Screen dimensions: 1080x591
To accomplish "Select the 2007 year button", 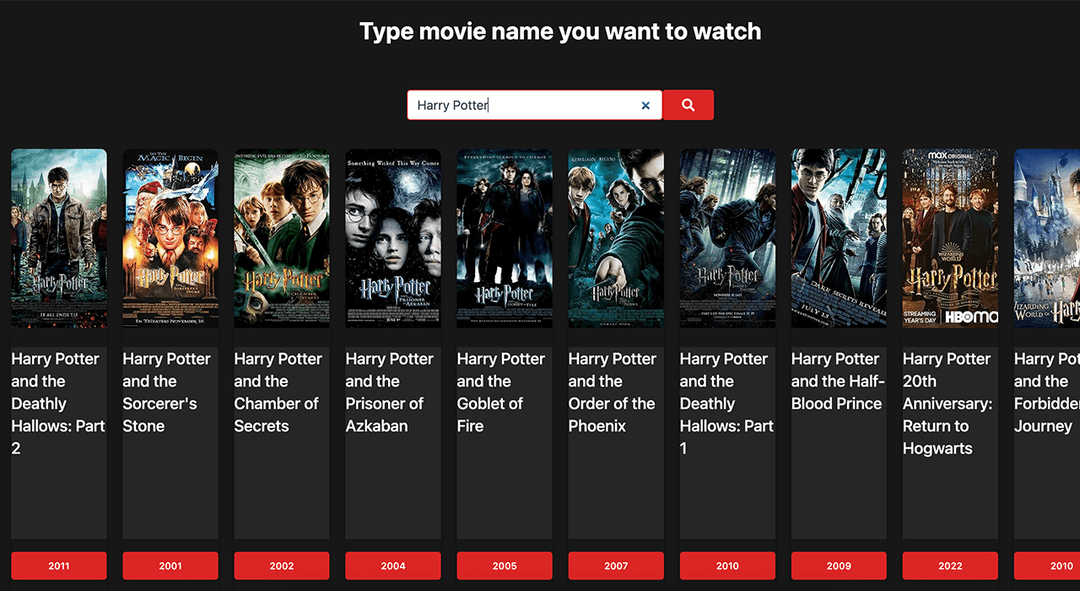I will coord(616,566).
